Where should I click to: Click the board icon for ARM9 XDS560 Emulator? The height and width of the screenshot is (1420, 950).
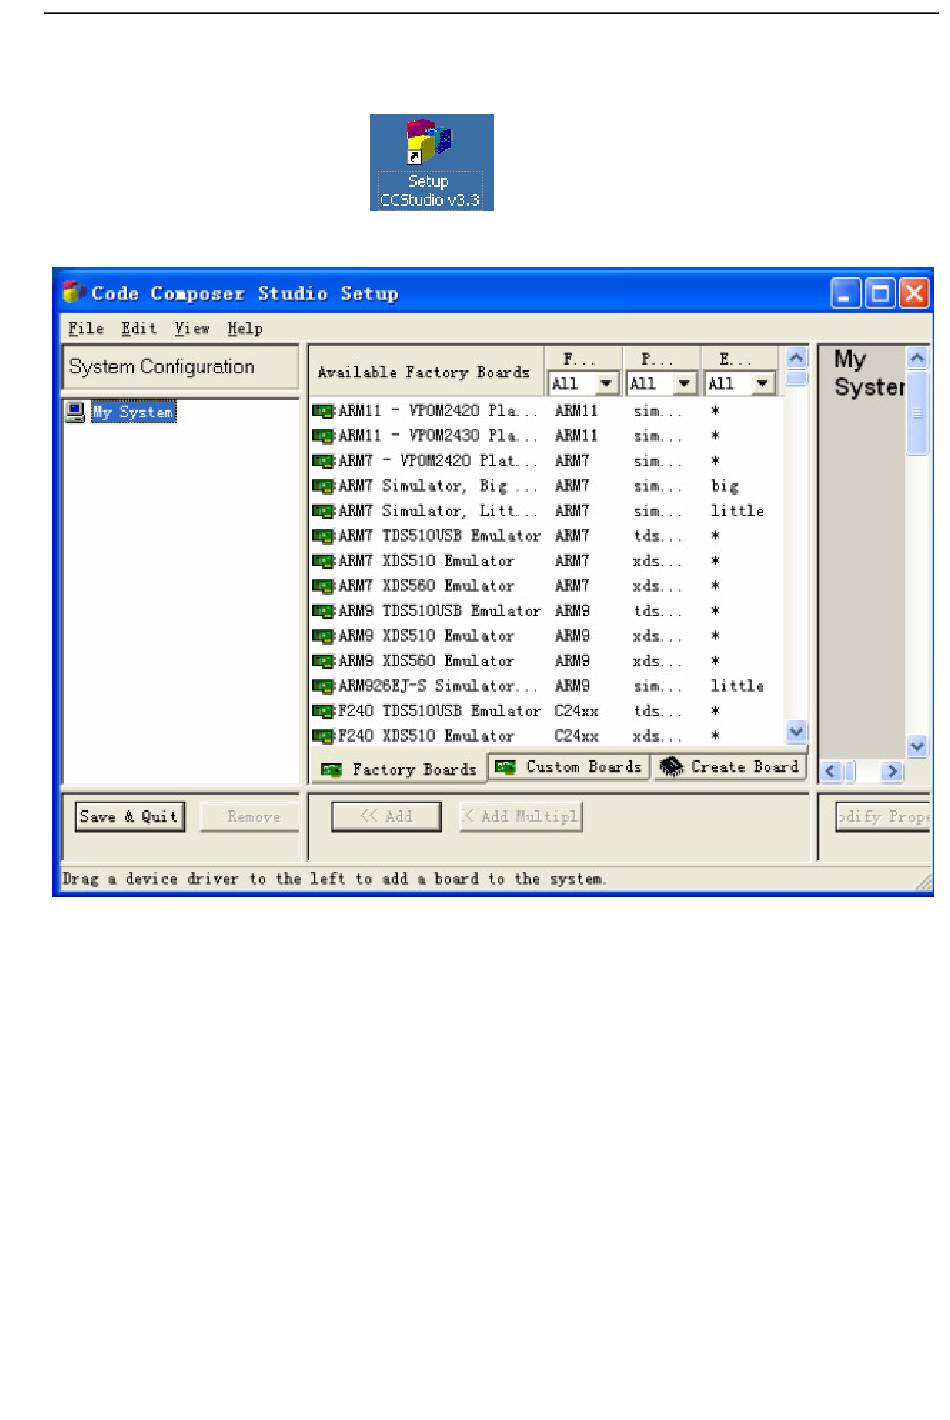tap(323, 661)
